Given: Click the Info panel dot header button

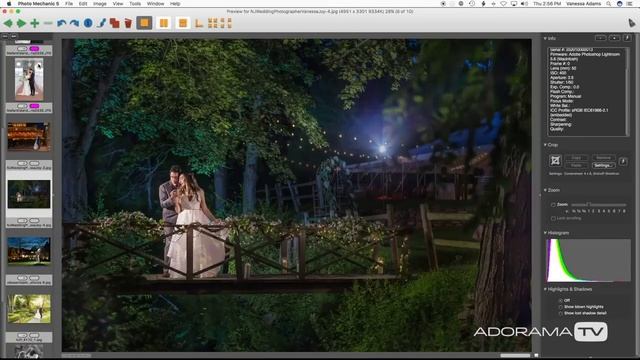Looking at the screenshot, I should click(614, 38).
